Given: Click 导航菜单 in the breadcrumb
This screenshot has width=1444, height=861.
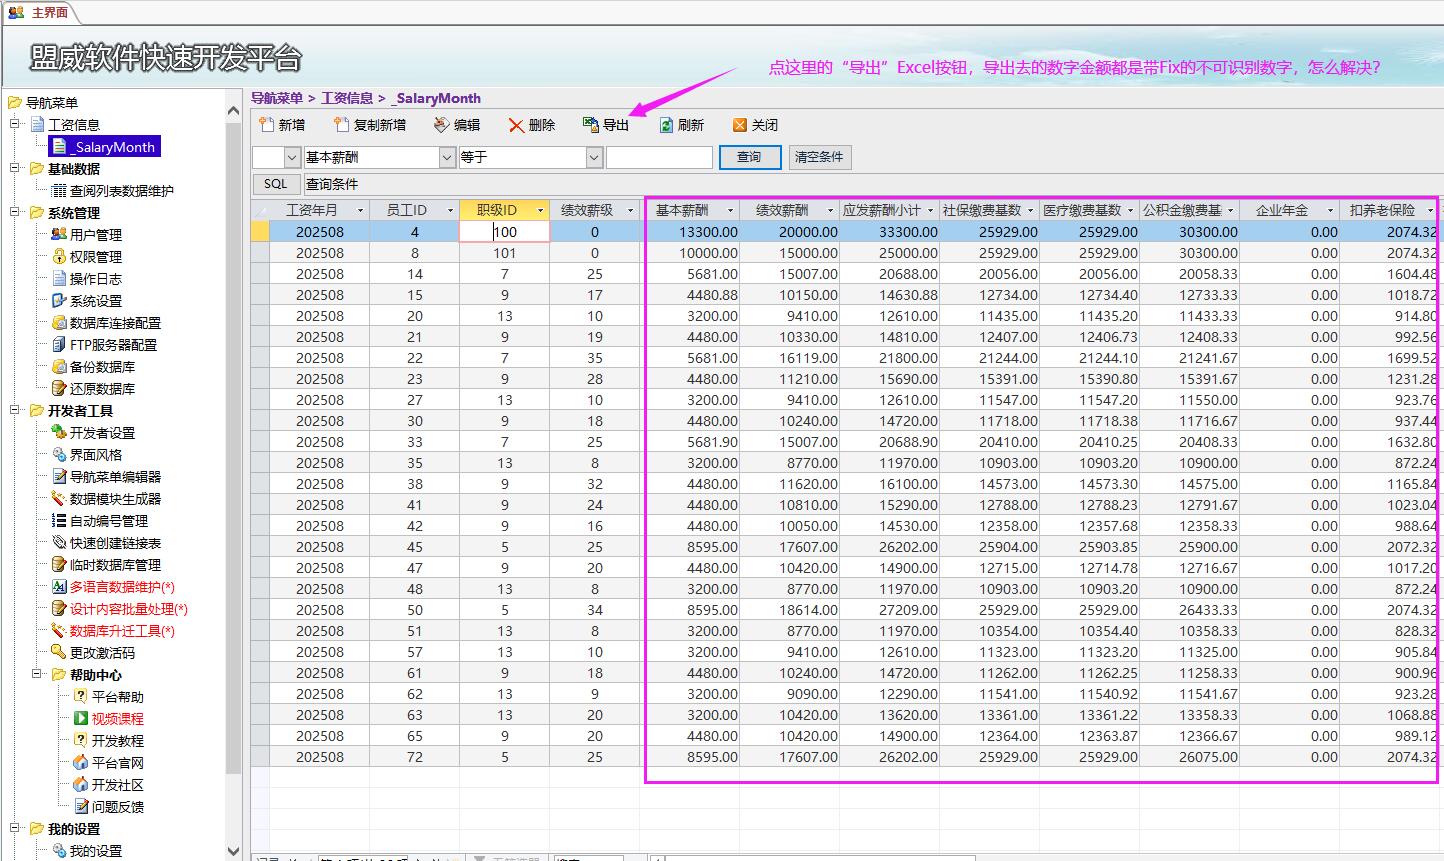Looking at the screenshot, I should click(276, 98).
